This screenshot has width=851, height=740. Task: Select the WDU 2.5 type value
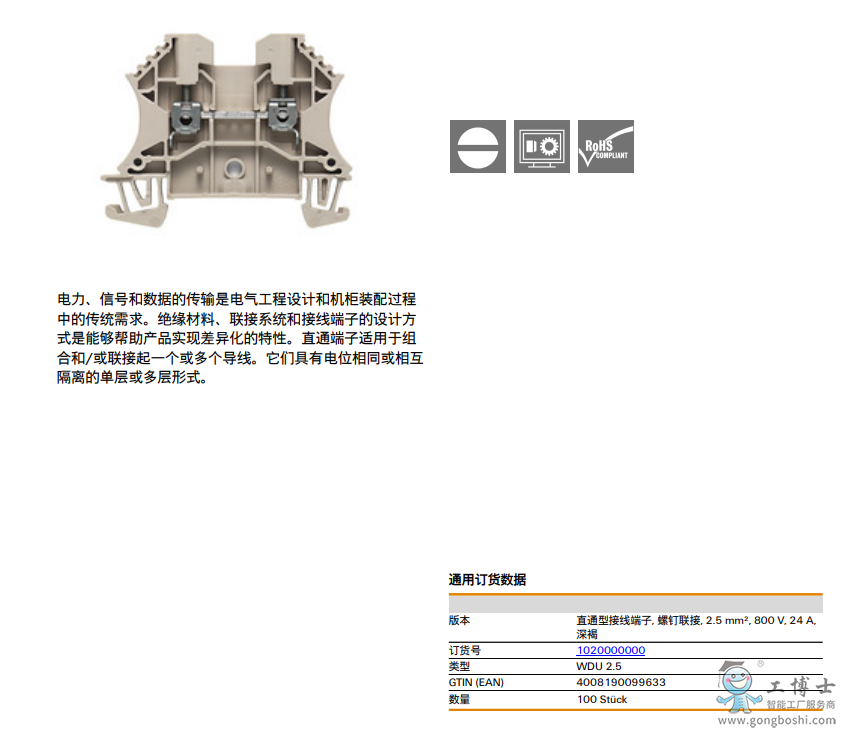599,666
